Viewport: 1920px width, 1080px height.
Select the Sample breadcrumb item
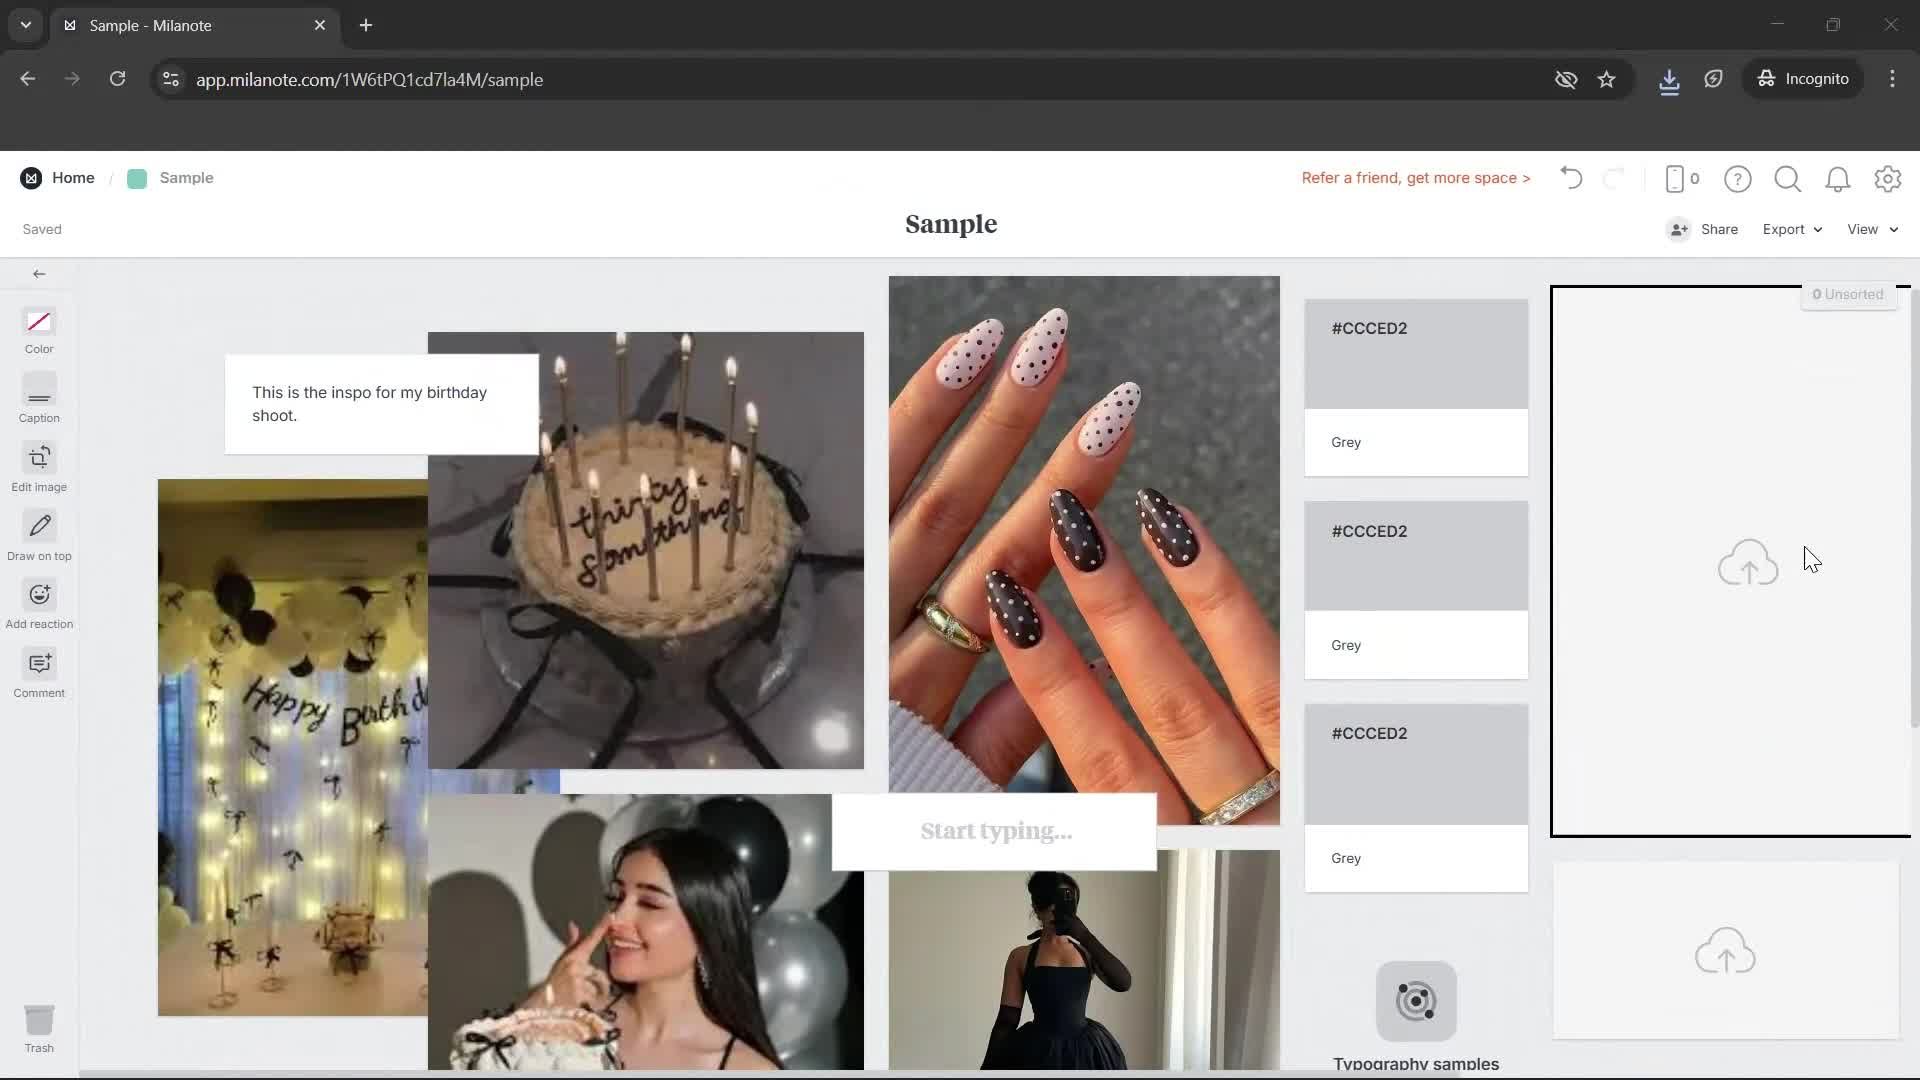[x=186, y=177]
